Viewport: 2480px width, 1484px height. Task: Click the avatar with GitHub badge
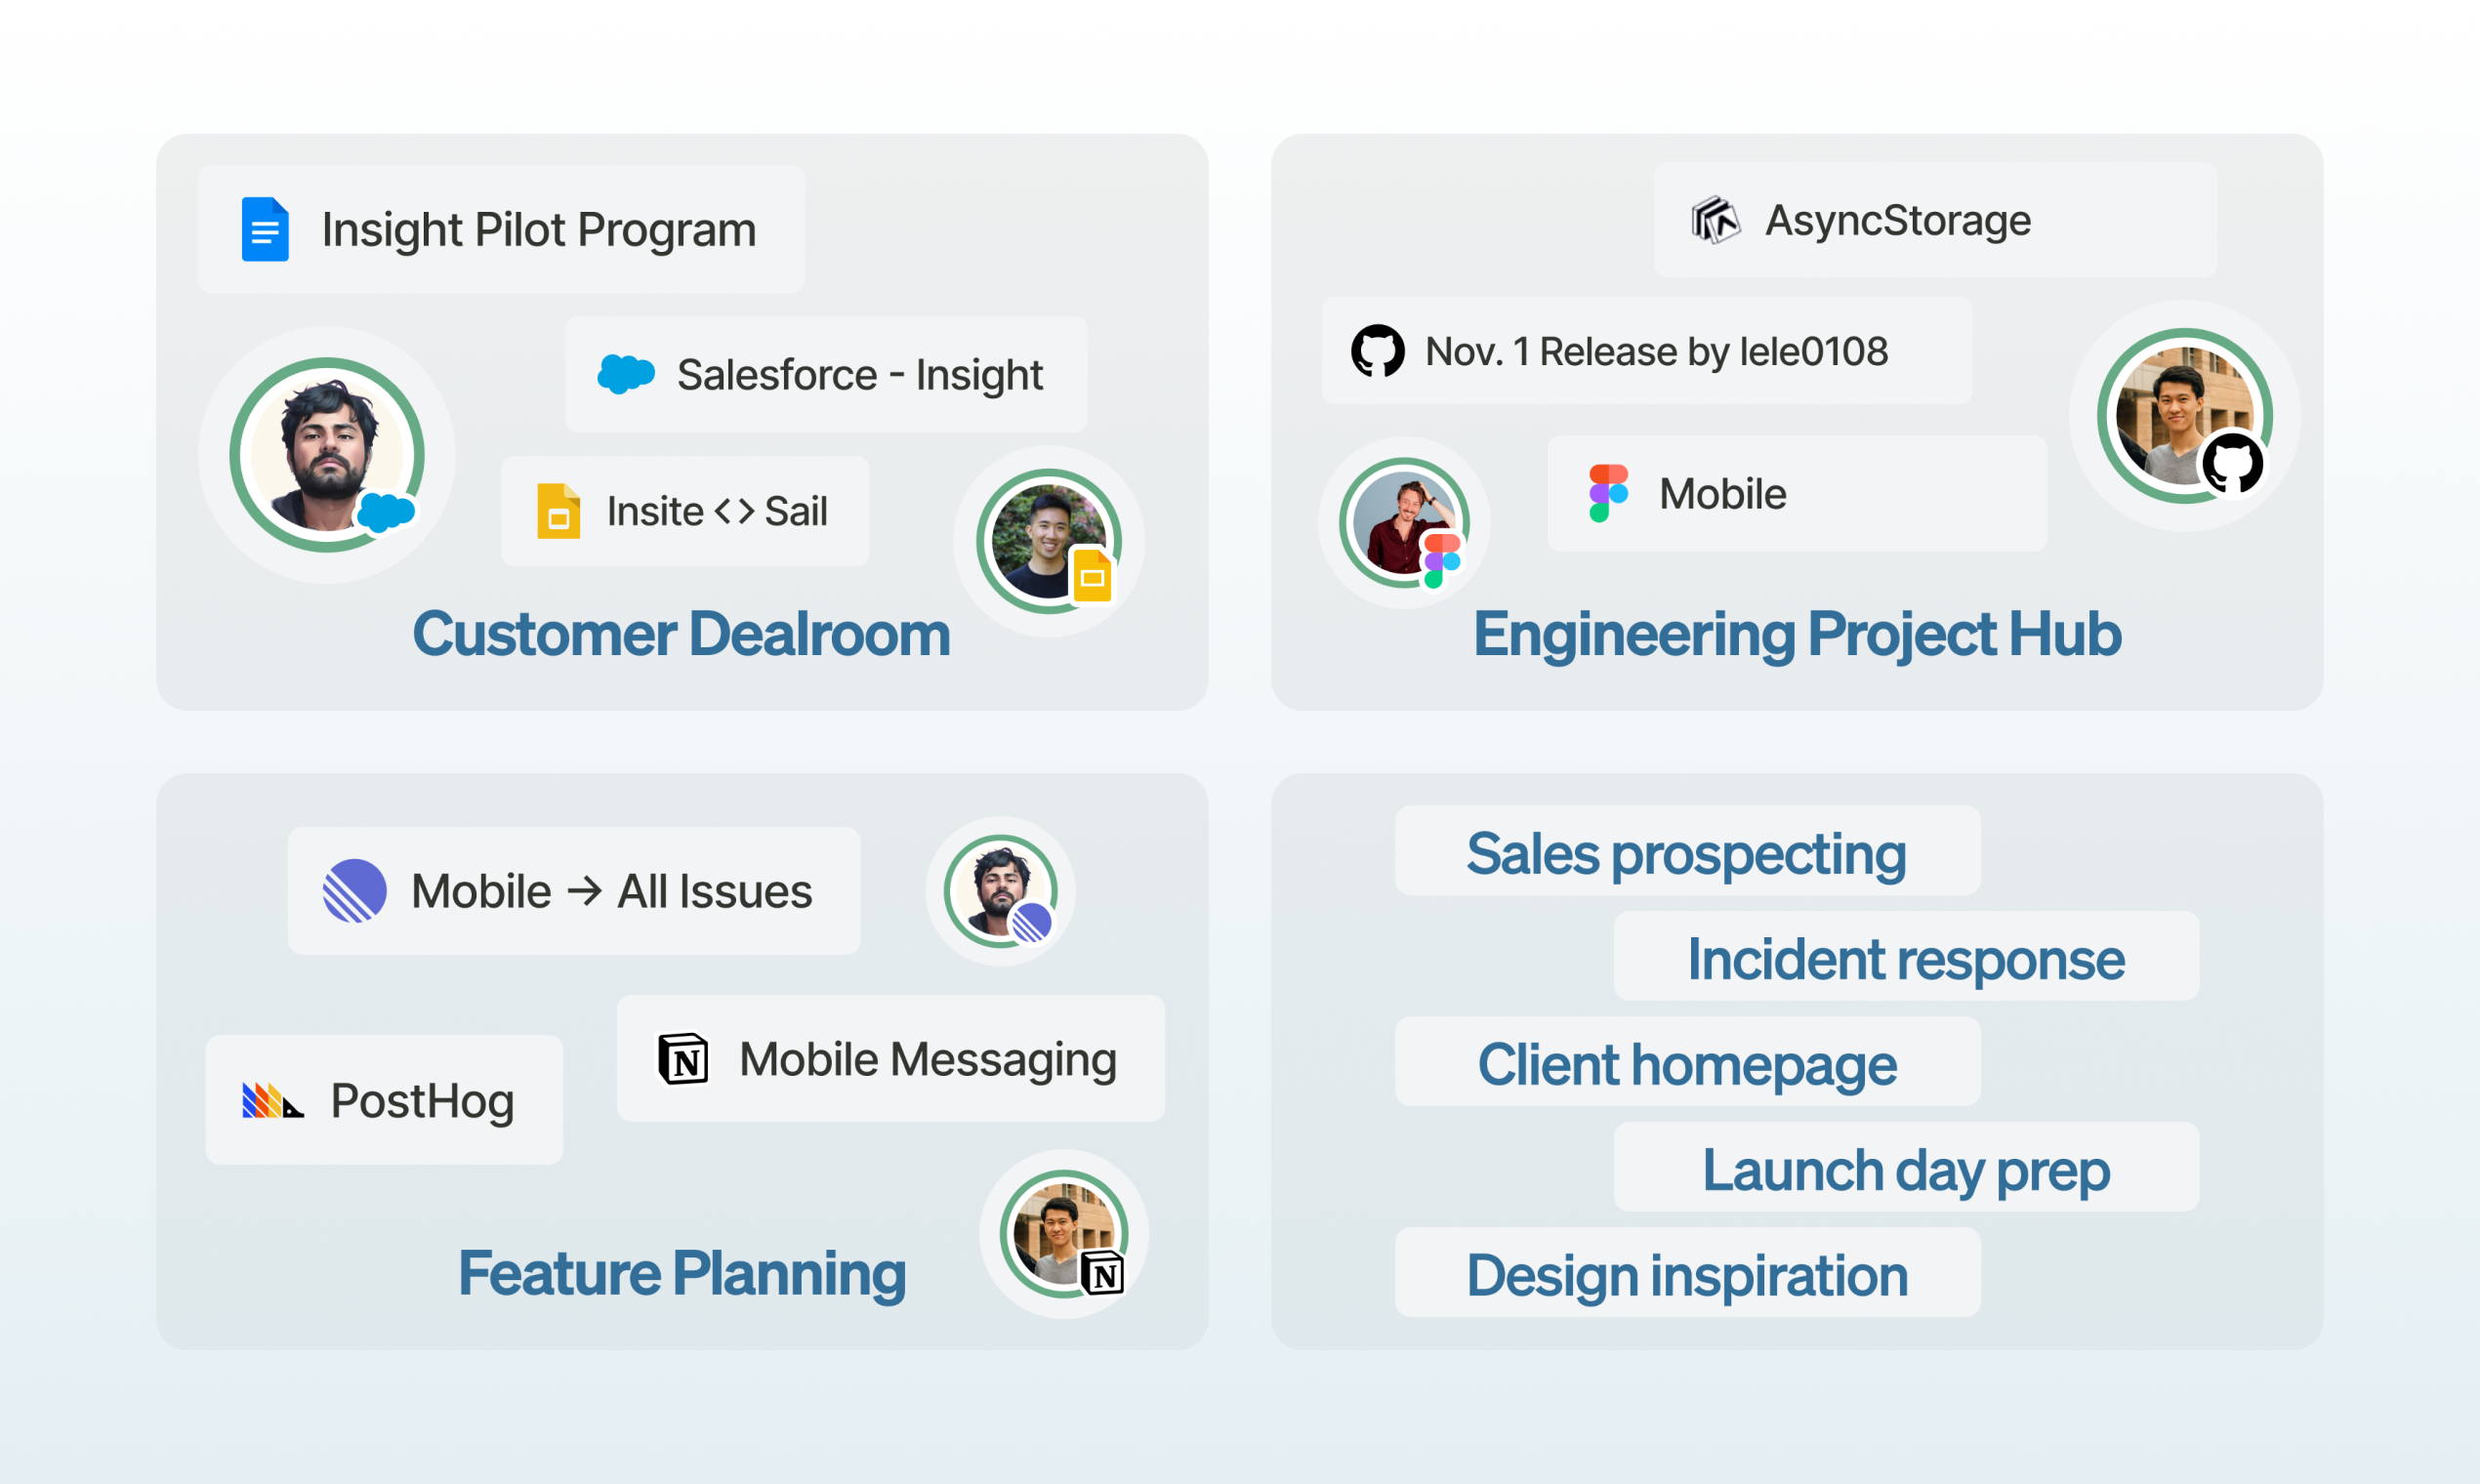(x=2184, y=414)
